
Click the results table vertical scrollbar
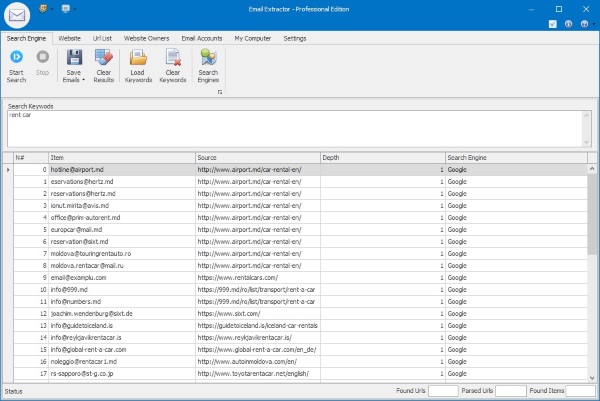[x=592, y=273]
